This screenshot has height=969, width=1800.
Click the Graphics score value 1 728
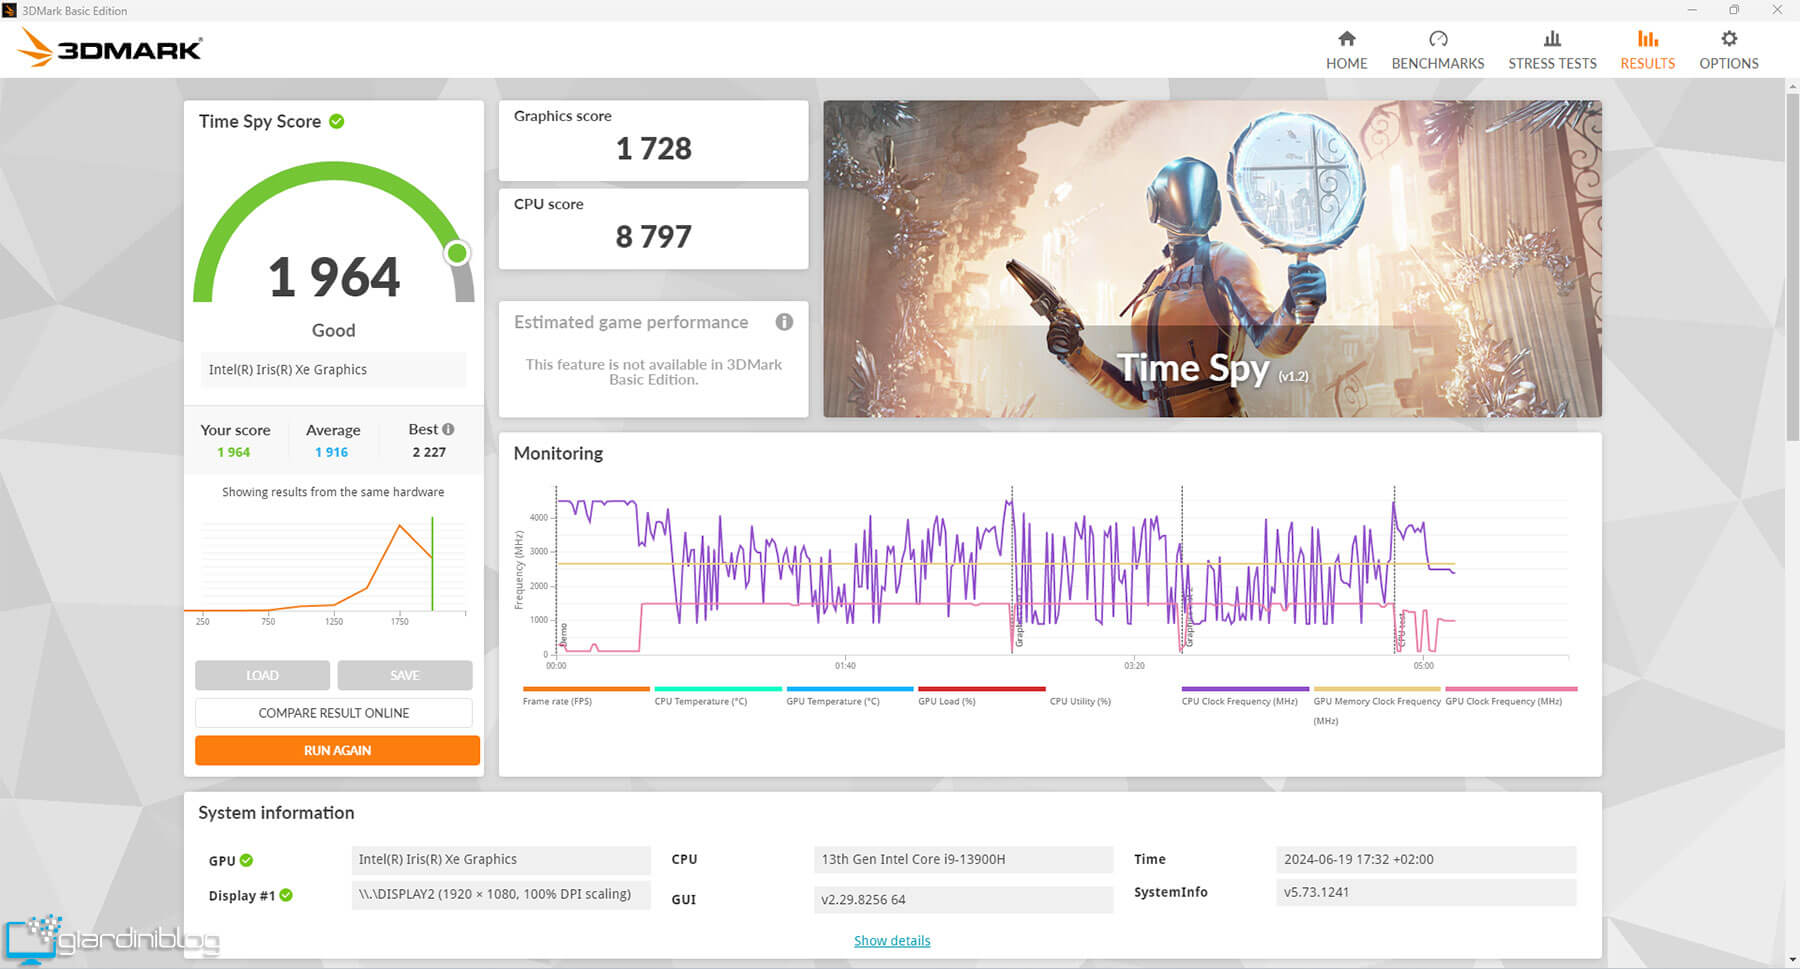click(653, 149)
